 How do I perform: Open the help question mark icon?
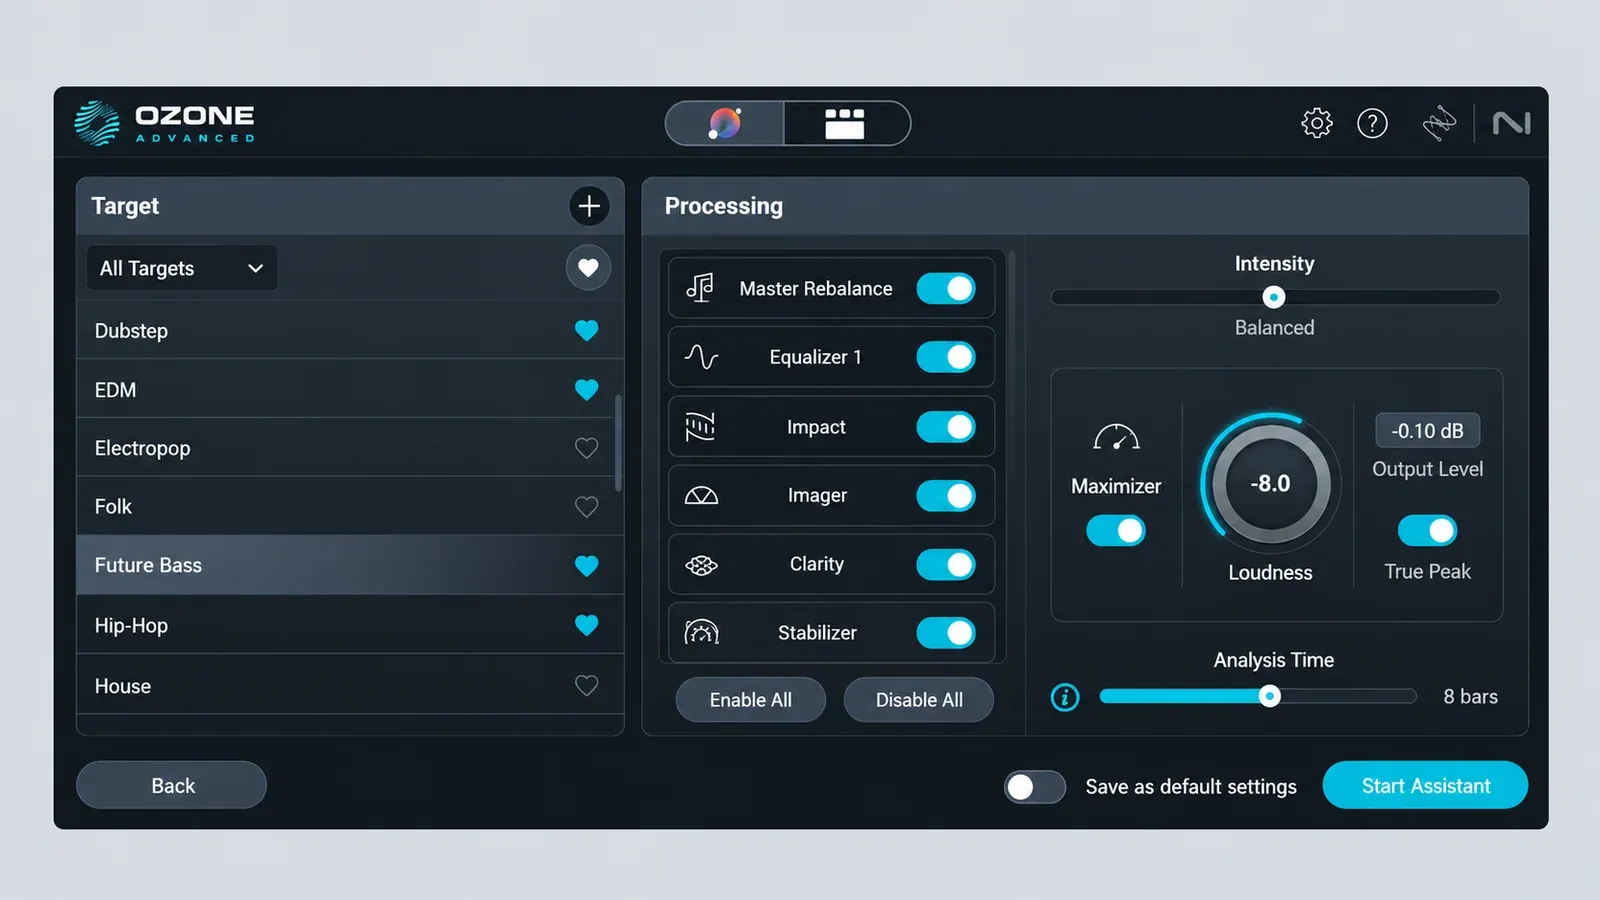click(1372, 123)
